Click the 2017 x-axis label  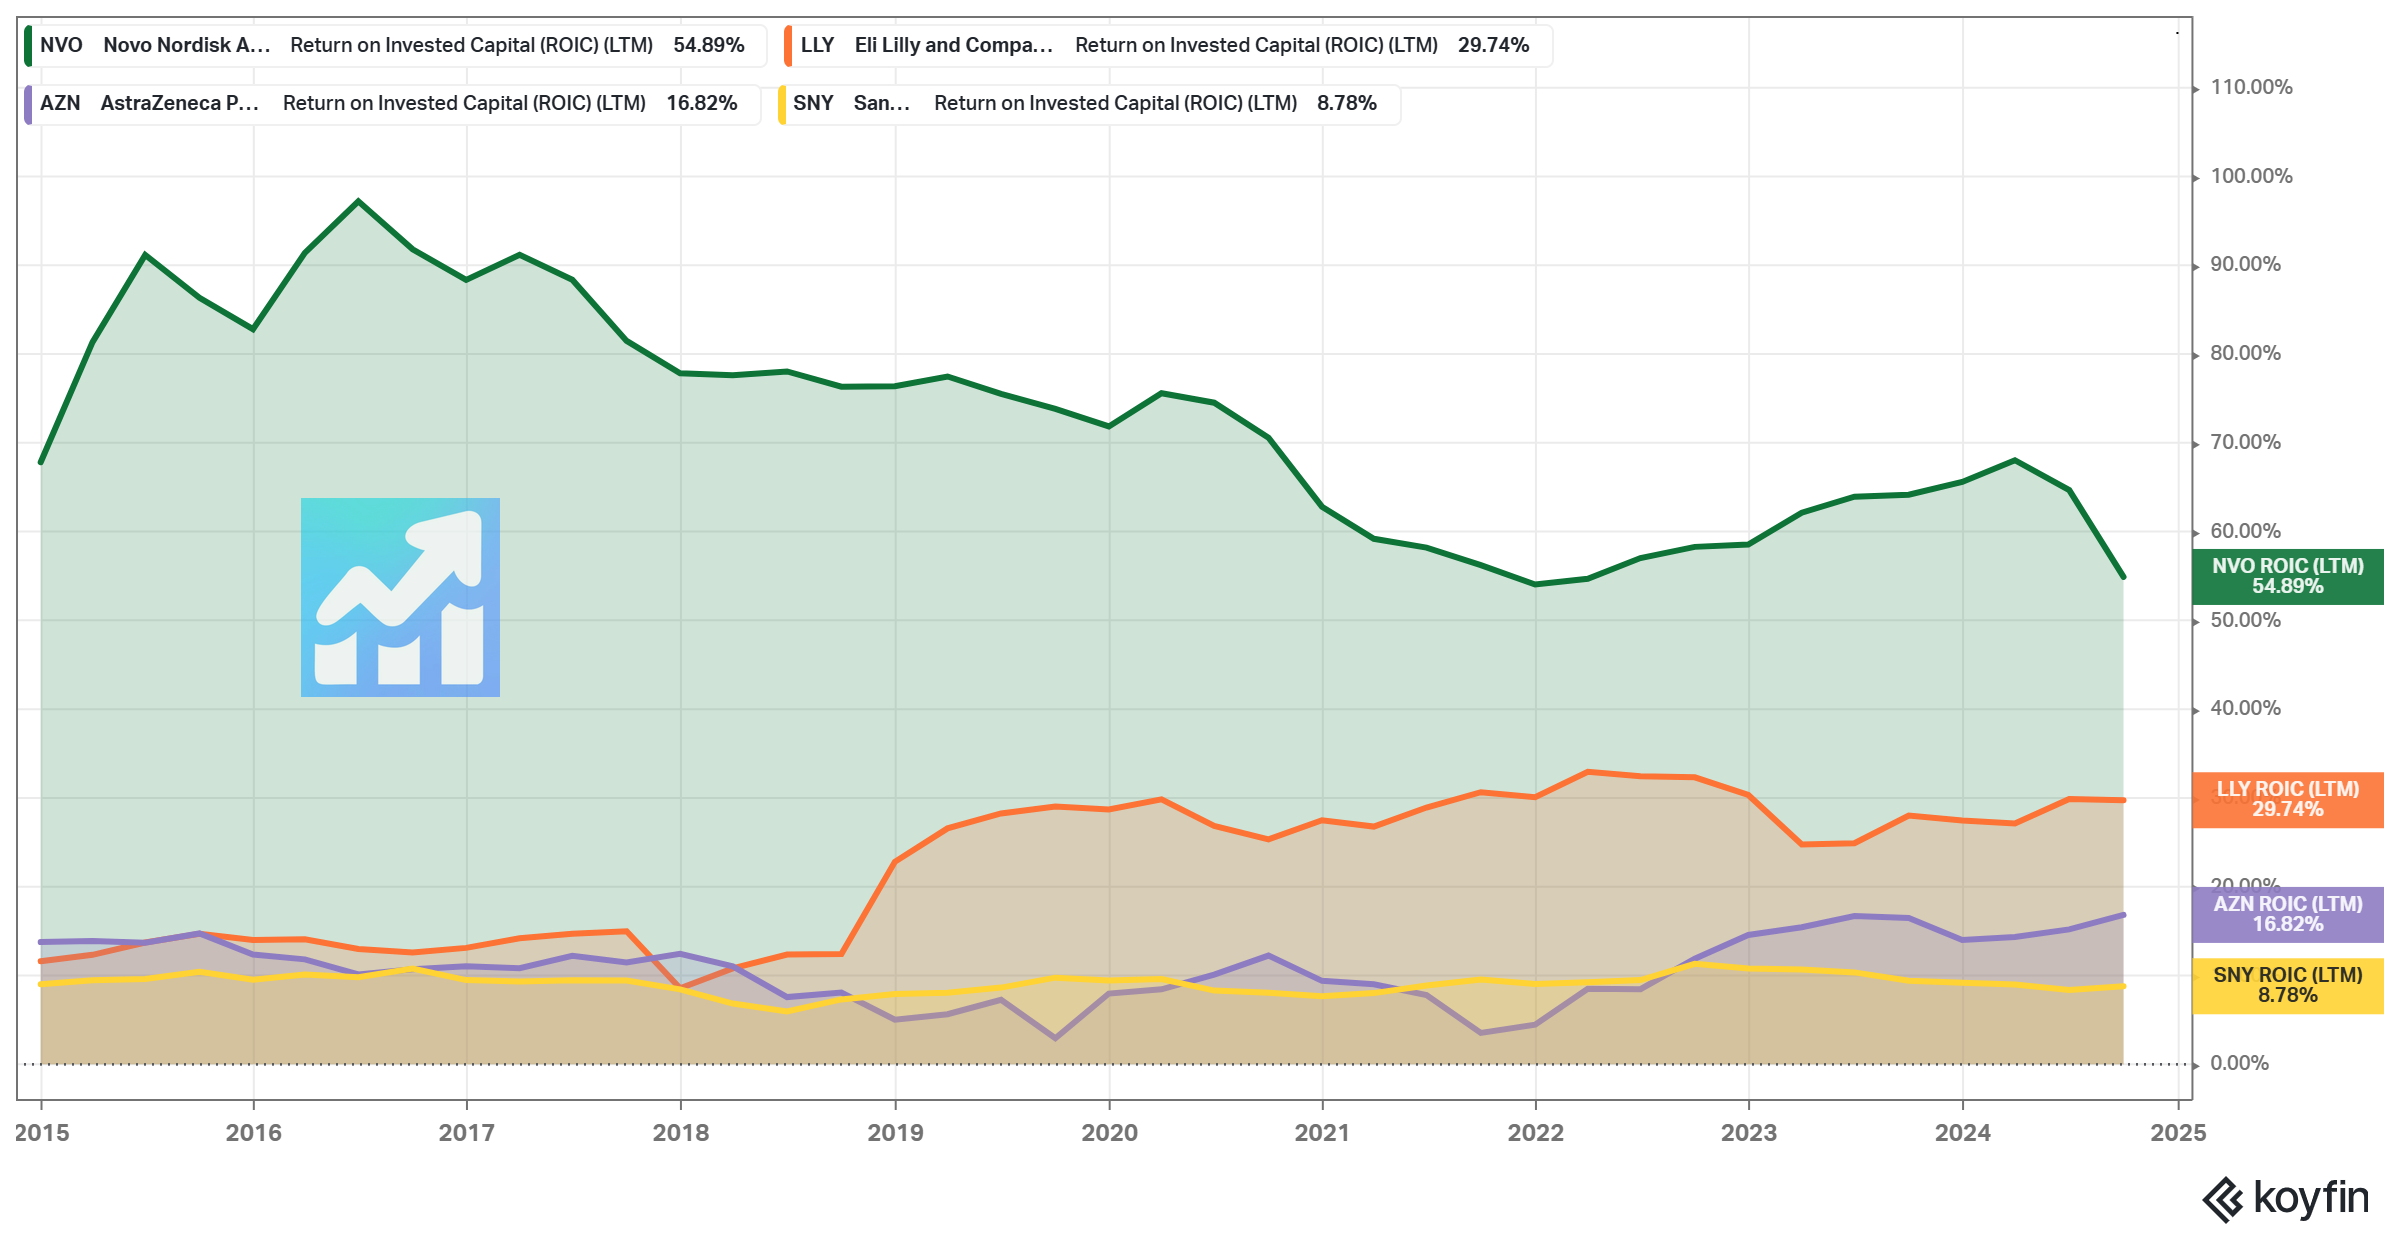(x=467, y=1133)
